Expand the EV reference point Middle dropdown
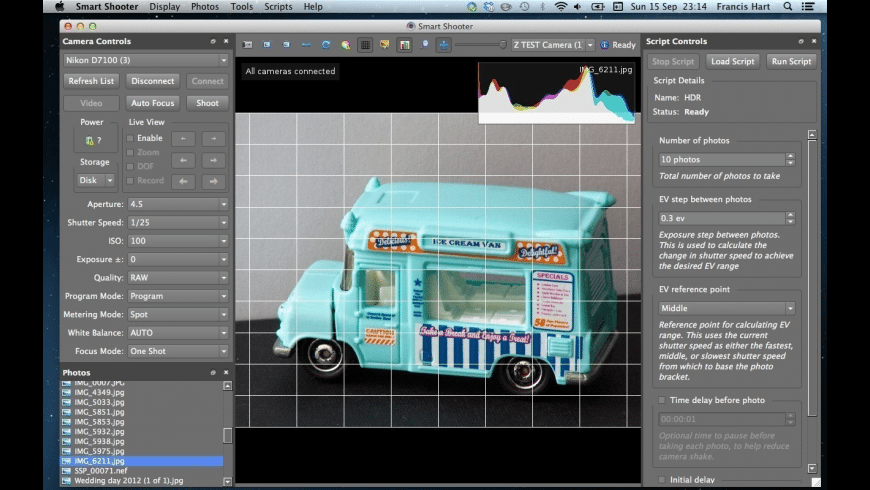This screenshot has height=490, width=870. (727, 309)
